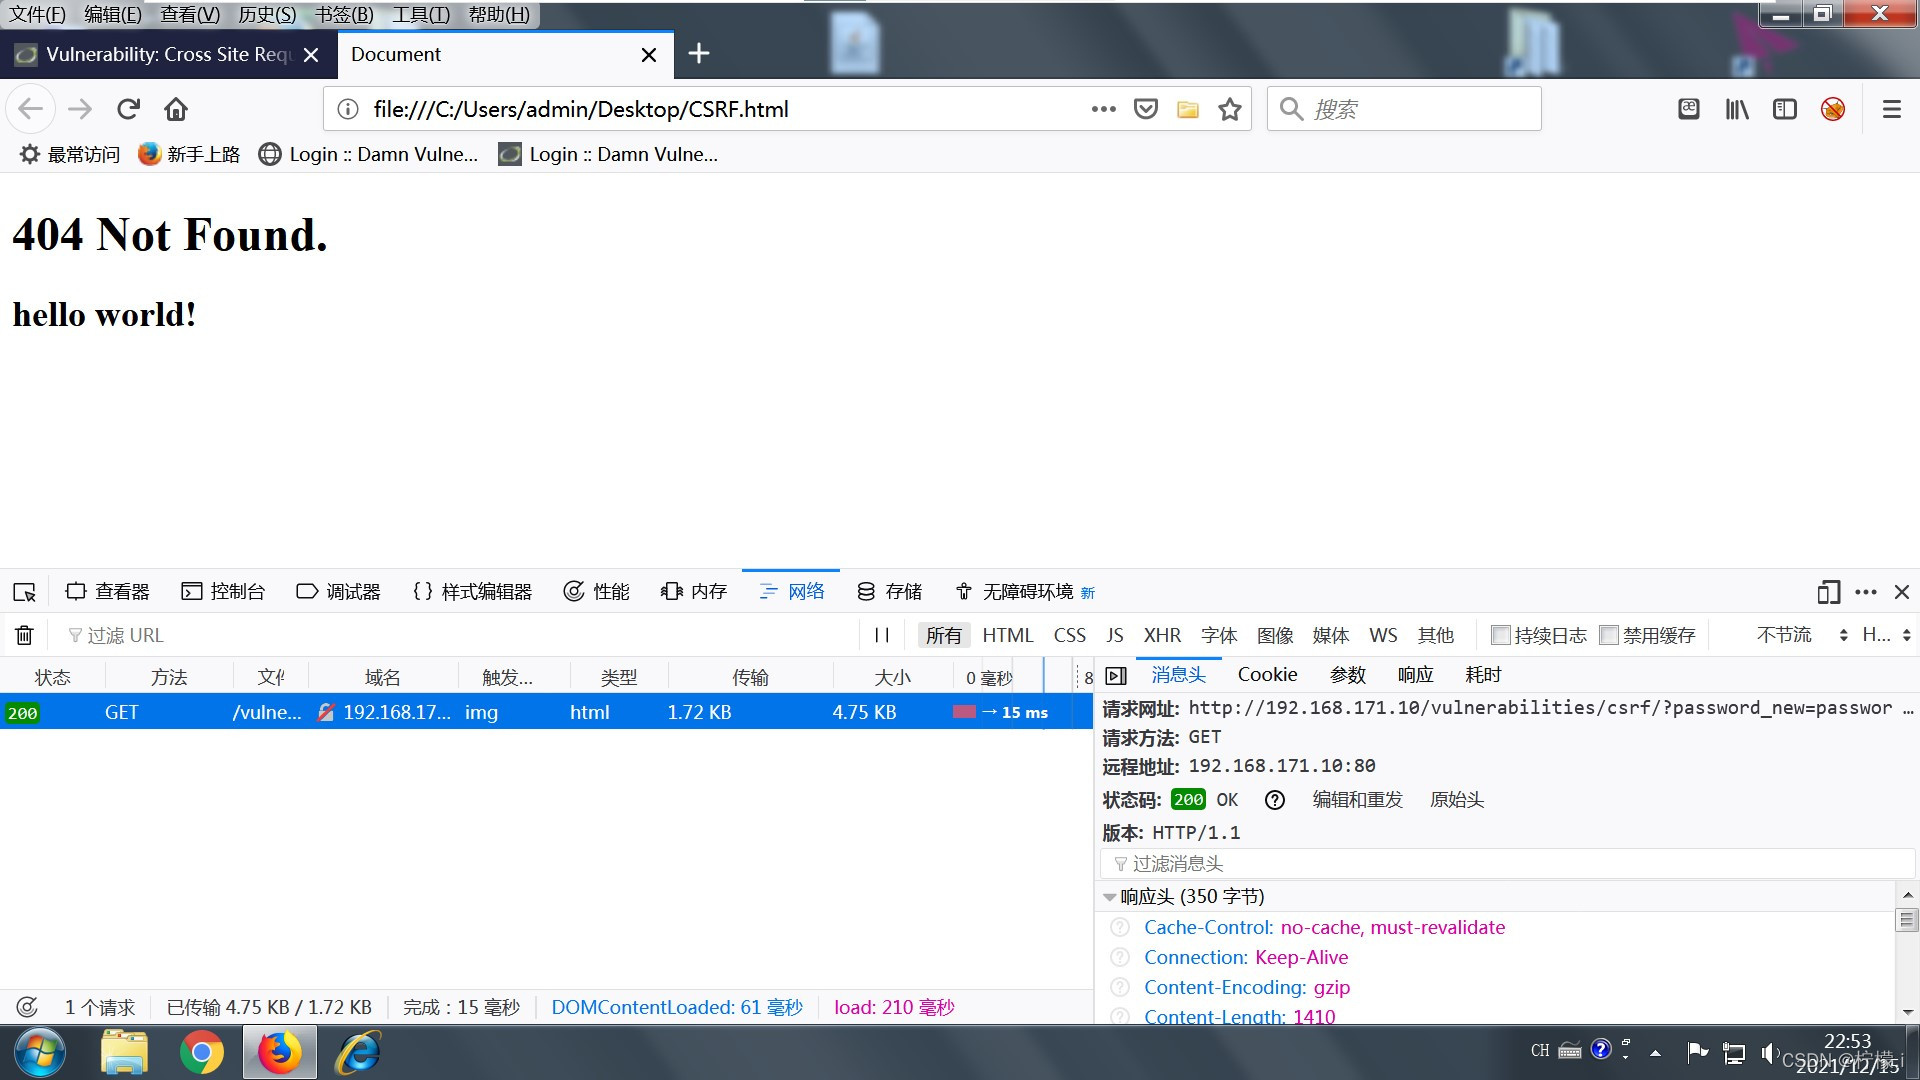Clear network log with trash icon

(25, 635)
